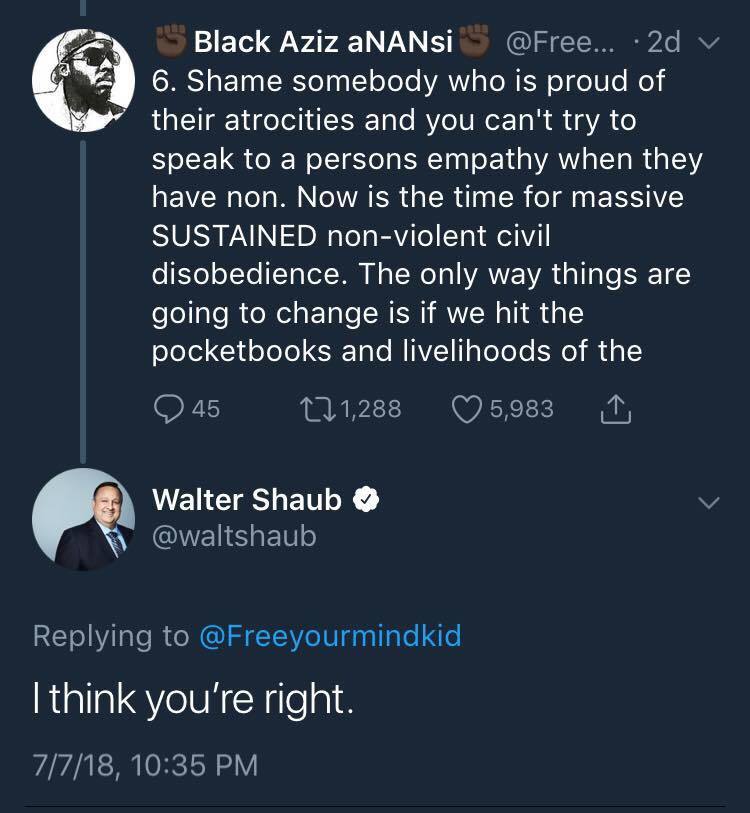
Task: Open the @Freeyourmindkid mention link
Action: point(331,636)
